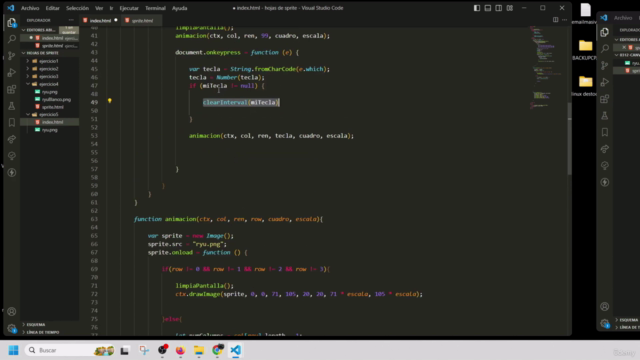
Task: Select sprite.html in open editors list
Action: [x=52, y=46]
